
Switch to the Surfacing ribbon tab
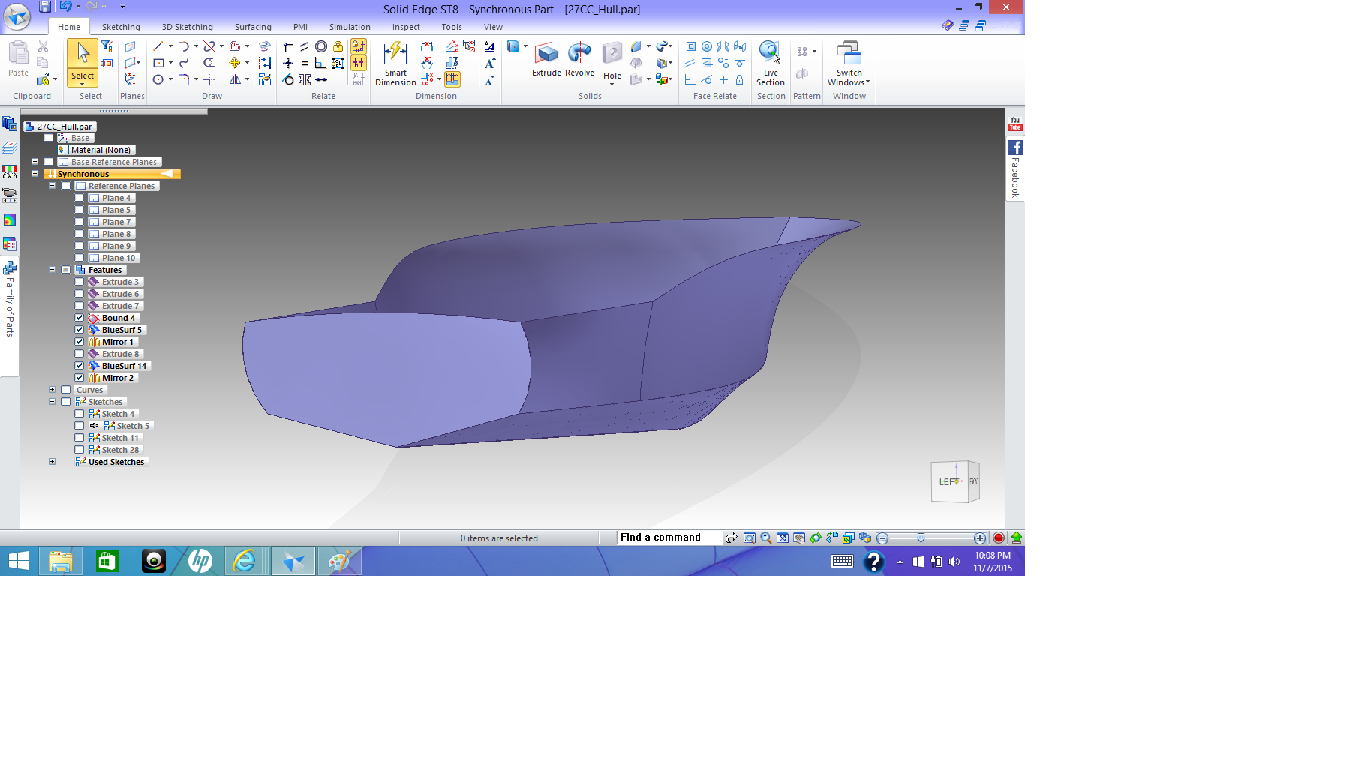(x=253, y=27)
